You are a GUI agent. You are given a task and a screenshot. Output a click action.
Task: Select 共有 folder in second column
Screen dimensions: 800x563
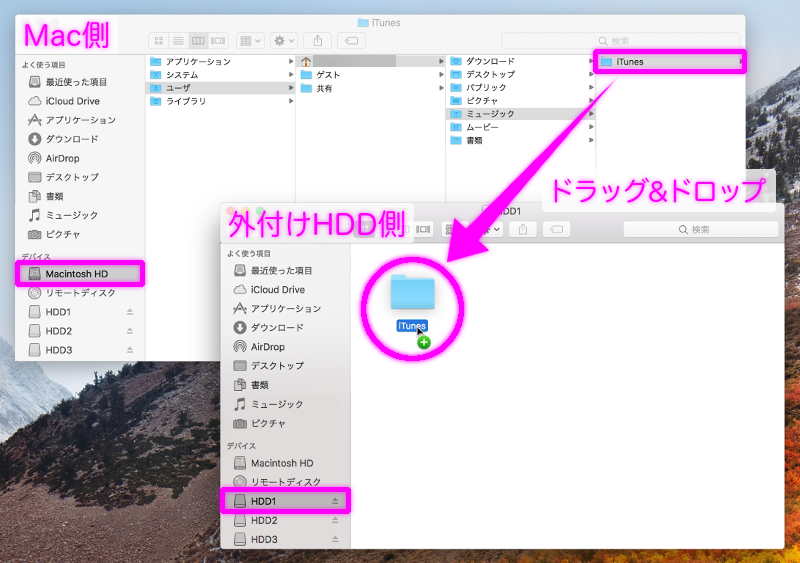pyautogui.click(x=370, y=88)
